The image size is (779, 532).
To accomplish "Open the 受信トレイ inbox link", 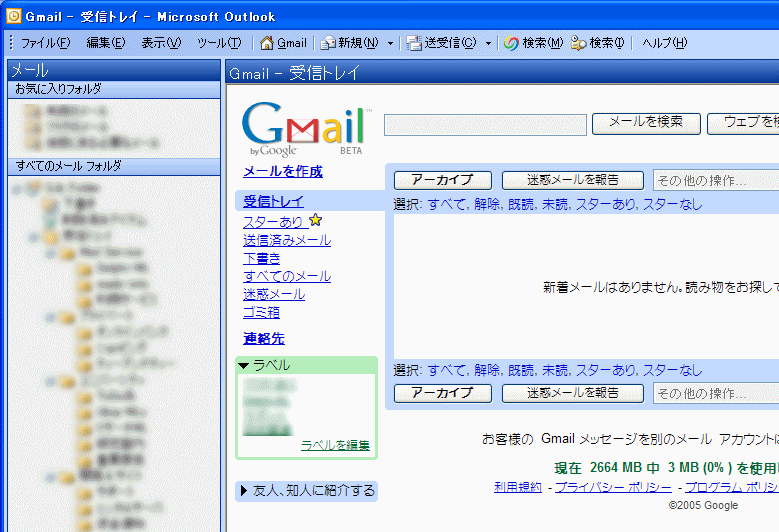I will [273, 201].
